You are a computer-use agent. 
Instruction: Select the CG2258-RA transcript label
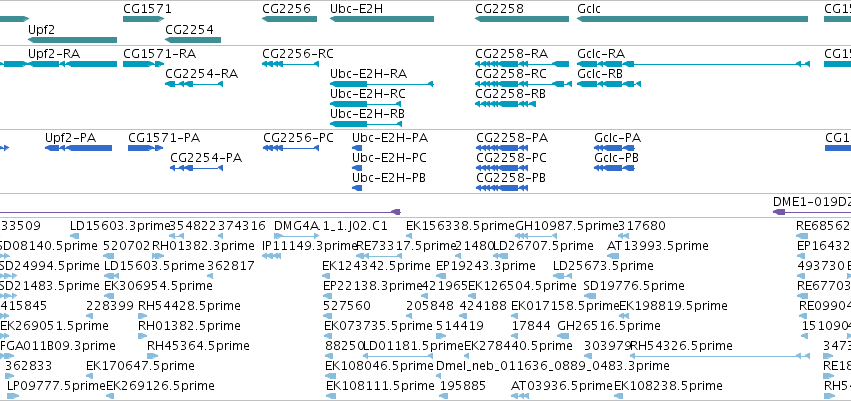(x=511, y=54)
